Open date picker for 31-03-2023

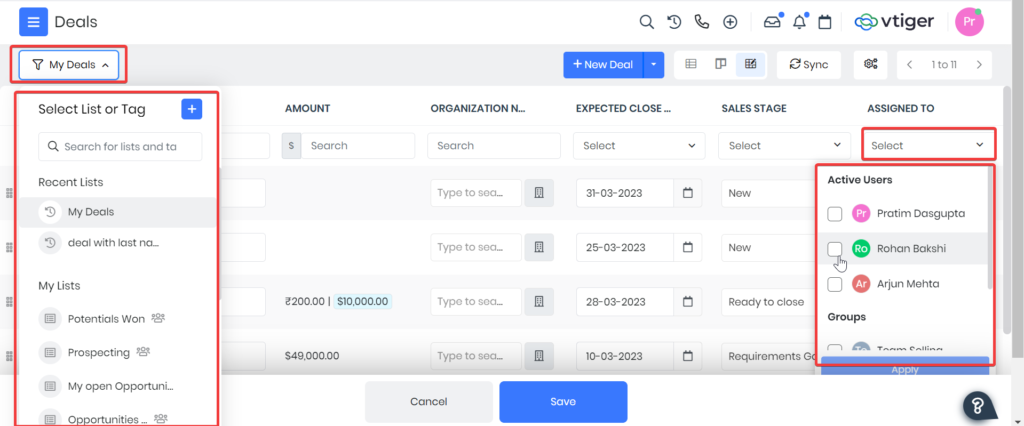(688, 193)
